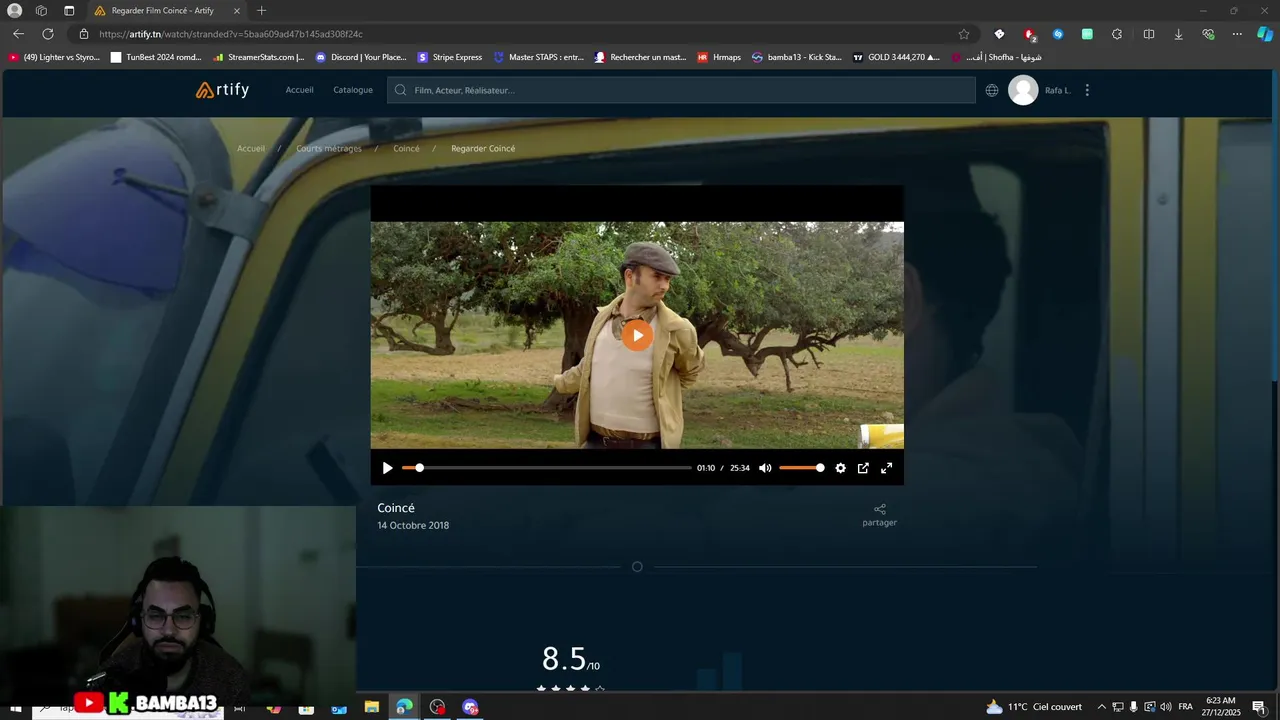Open the Discord | Your Place... bookmark
This screenshot has width=1280, height=720.
(x=361, y=57)
